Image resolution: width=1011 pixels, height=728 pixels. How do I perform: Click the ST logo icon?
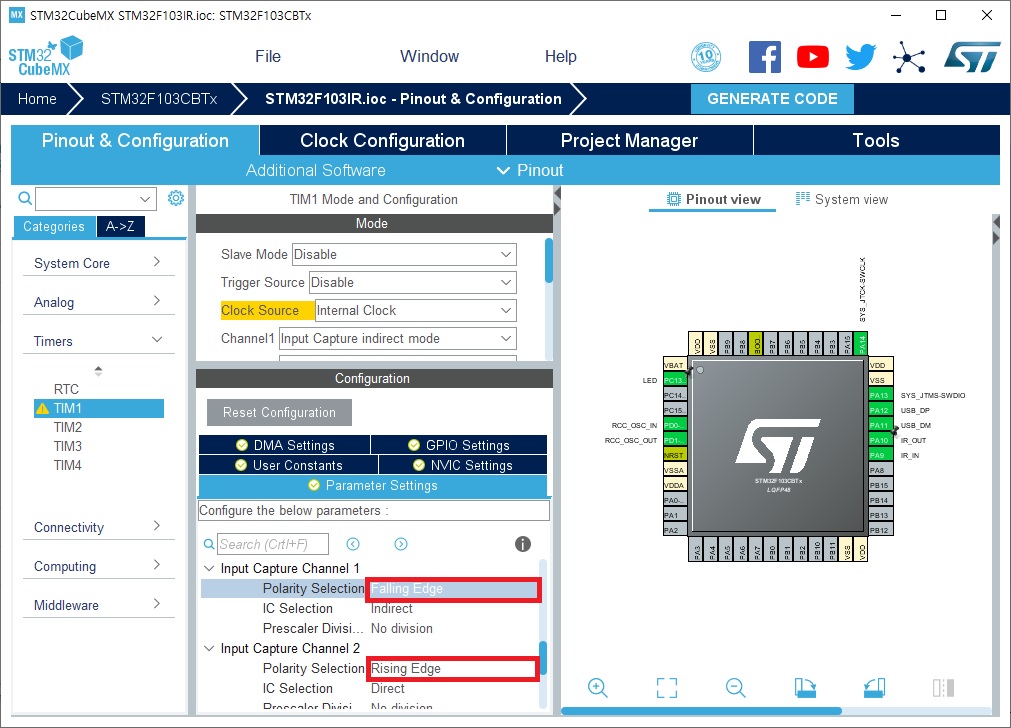click(x=972, y=57)
